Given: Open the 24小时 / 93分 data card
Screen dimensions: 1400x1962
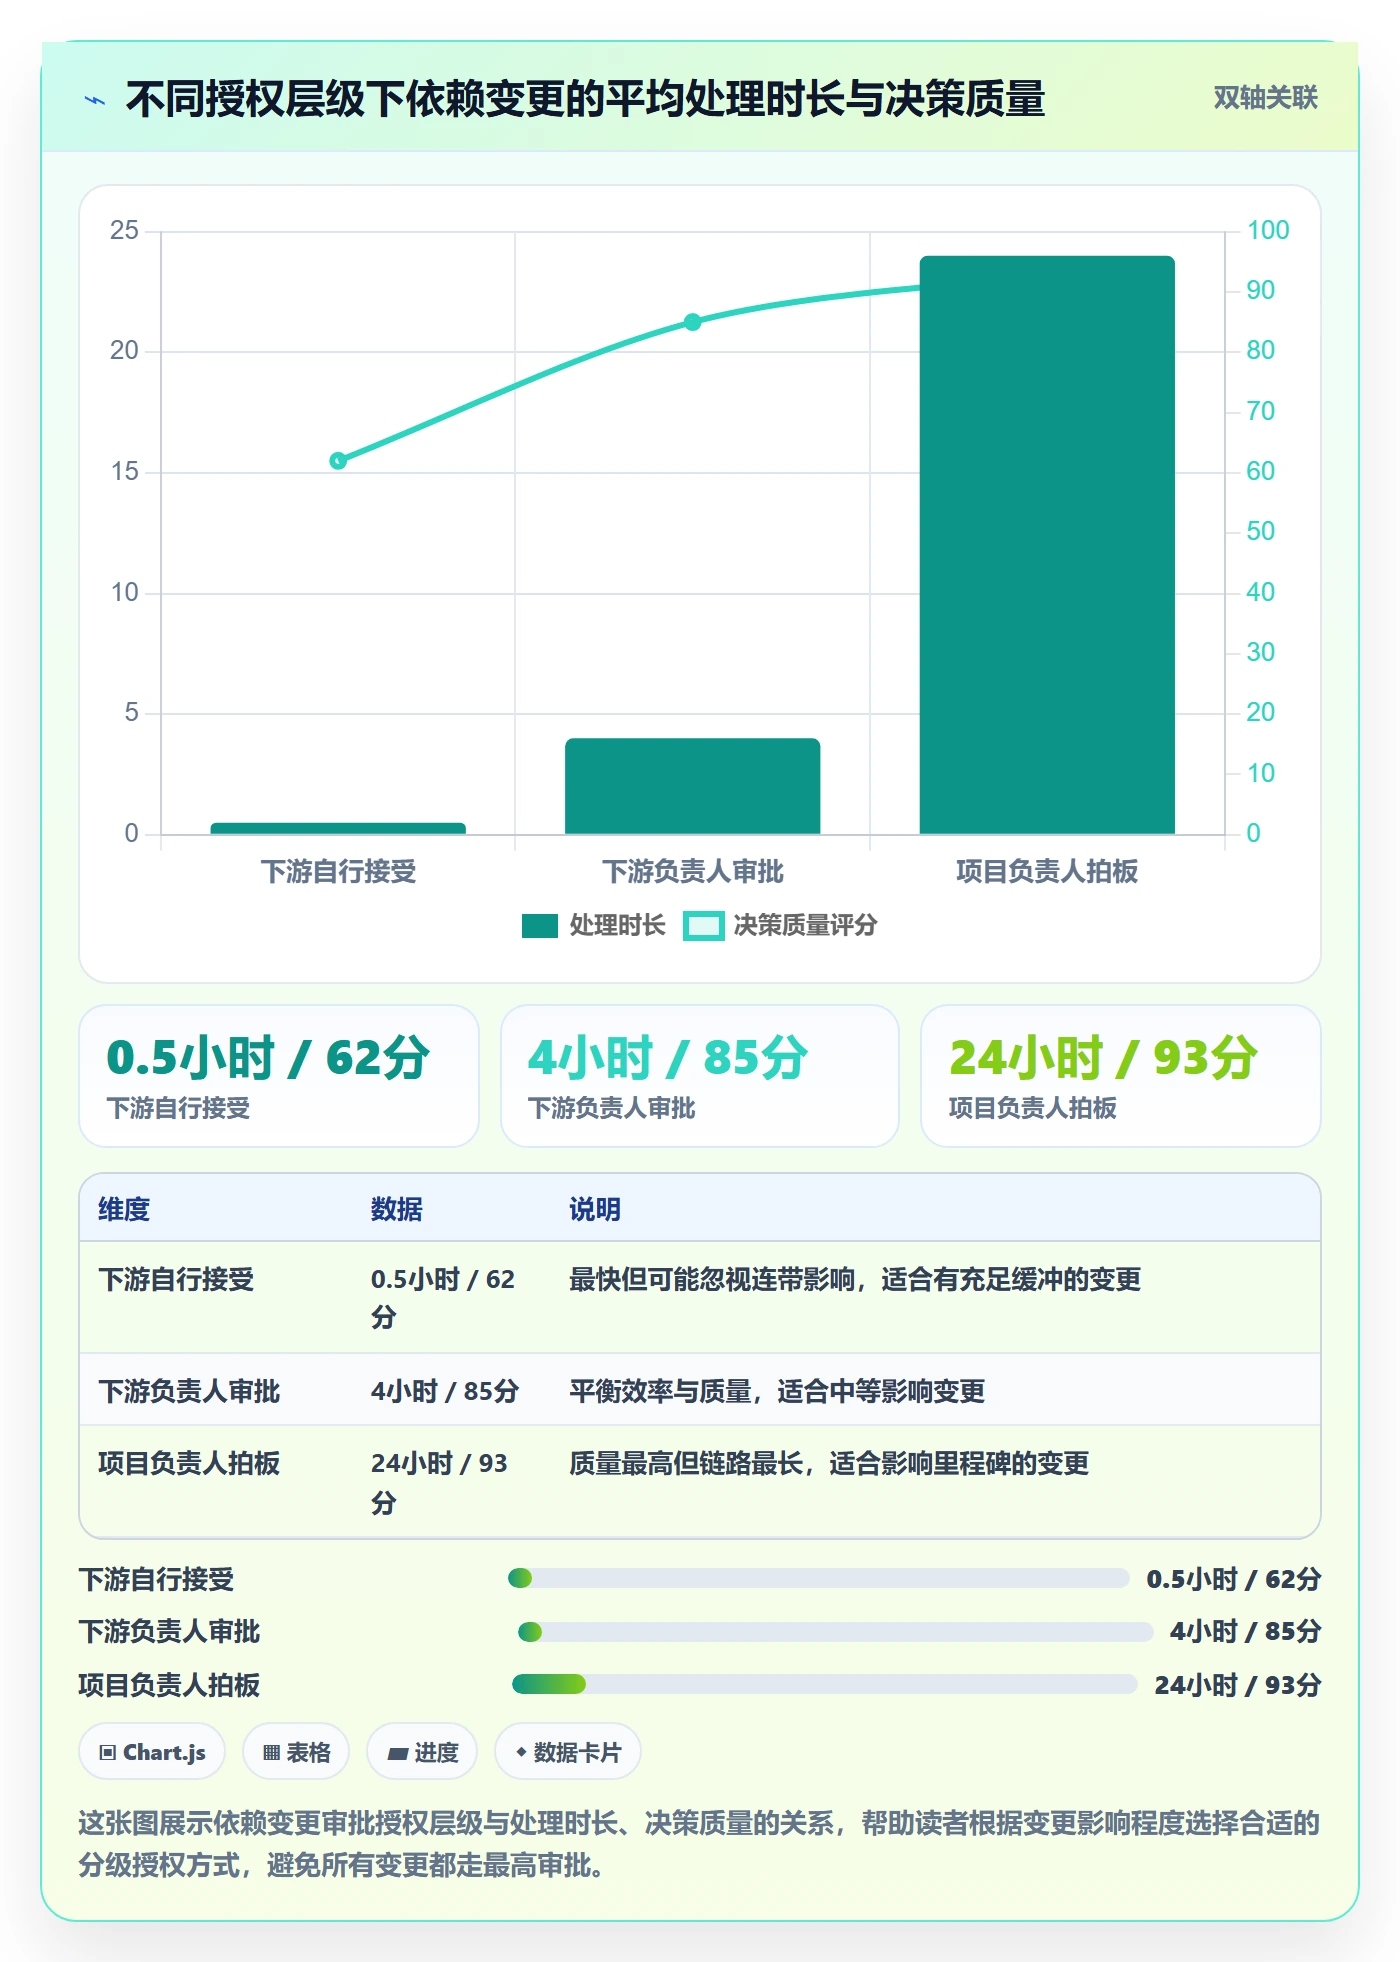Looking at the screenshot, I should click(x=1121, y=1076).
